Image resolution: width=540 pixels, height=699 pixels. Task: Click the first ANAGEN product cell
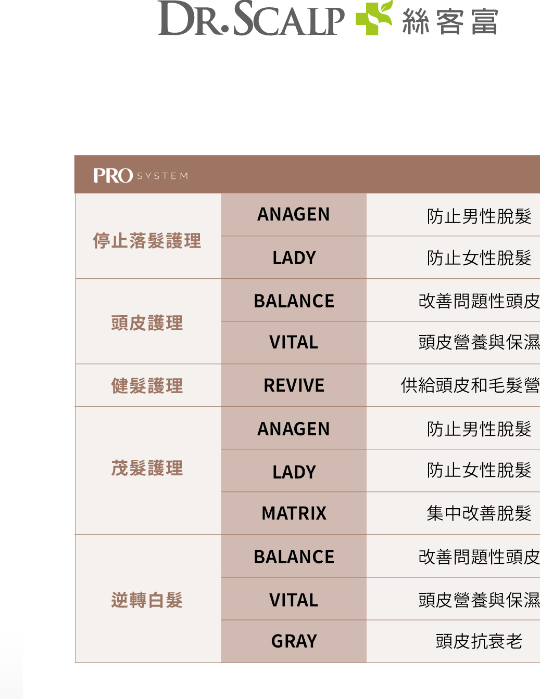click(x=293, y=214)
